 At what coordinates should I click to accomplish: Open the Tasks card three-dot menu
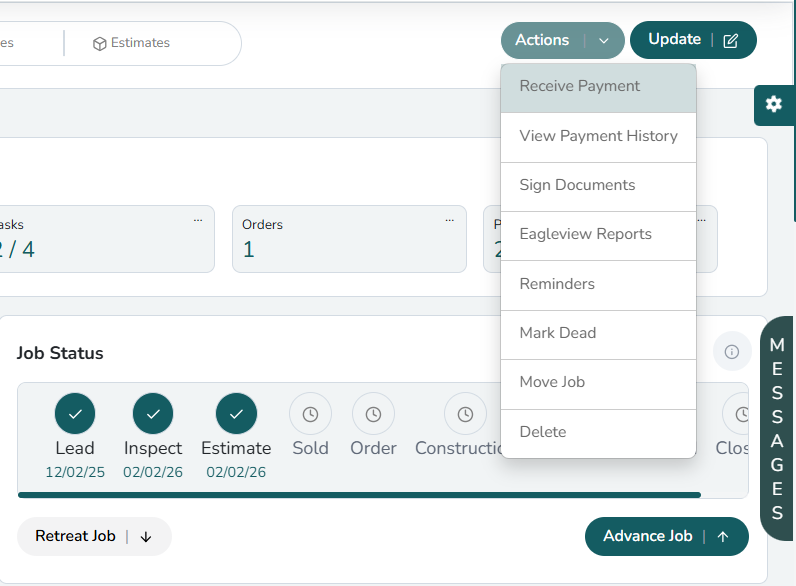[x=198, y=220]
